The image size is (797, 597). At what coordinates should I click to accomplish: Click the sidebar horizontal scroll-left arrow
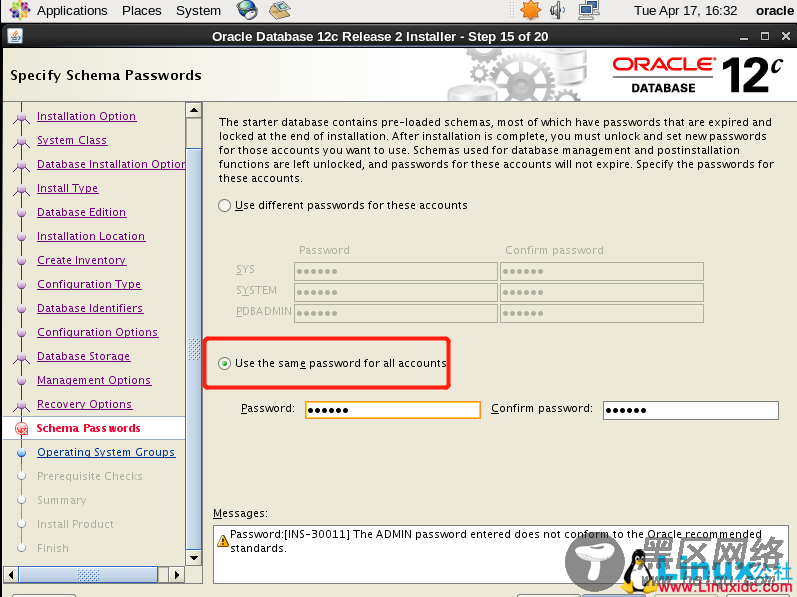pos(11,575)
